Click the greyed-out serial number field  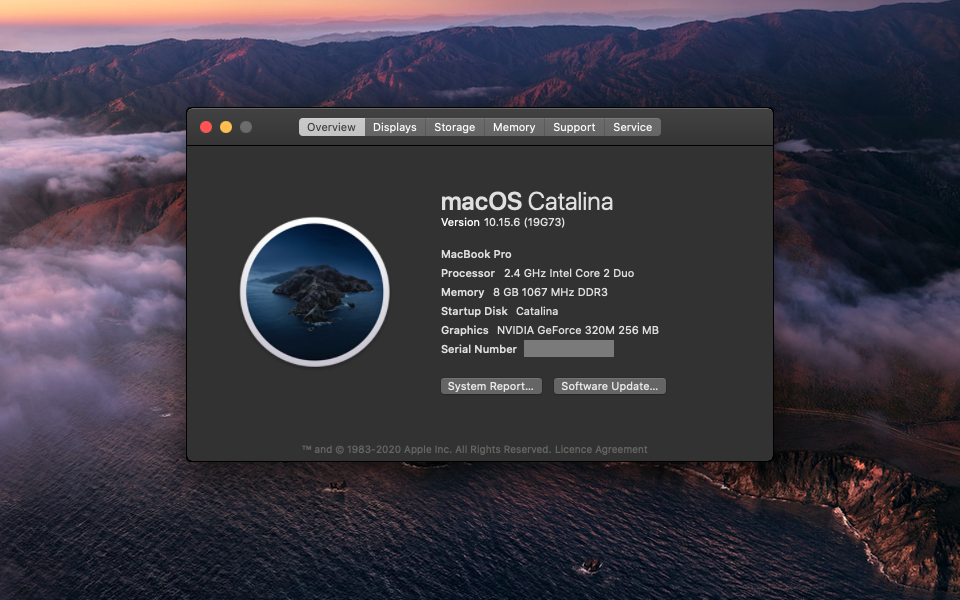coord(569,349)
